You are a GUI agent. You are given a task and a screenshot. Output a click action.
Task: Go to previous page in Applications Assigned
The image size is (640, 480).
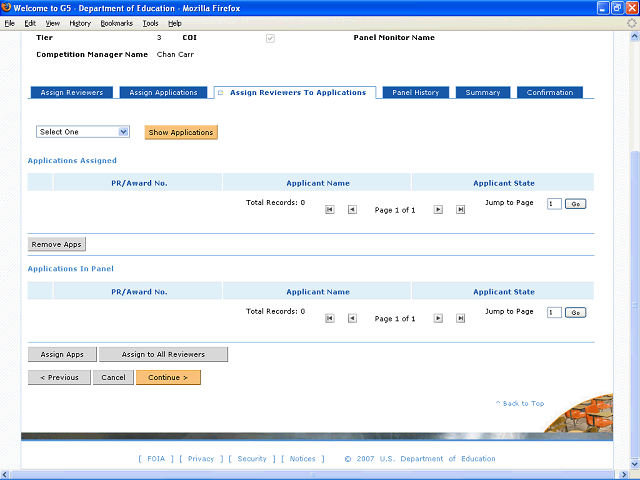(352, 209)
